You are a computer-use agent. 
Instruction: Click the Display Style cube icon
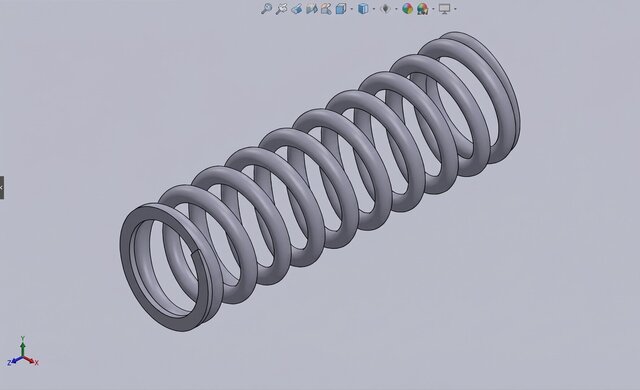tap(363, 9)
